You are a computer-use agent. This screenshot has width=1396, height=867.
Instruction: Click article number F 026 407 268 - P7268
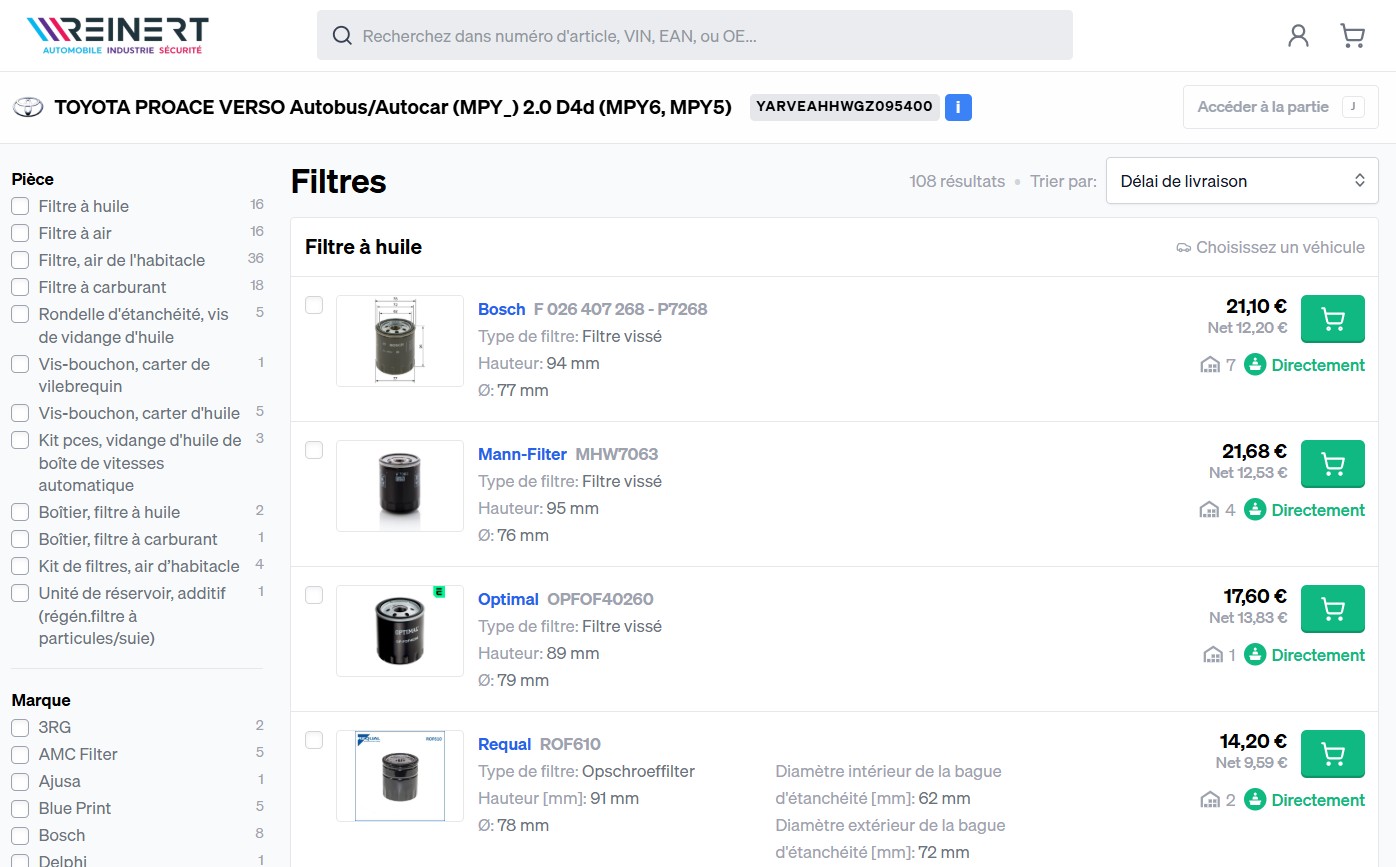[620, 309]
